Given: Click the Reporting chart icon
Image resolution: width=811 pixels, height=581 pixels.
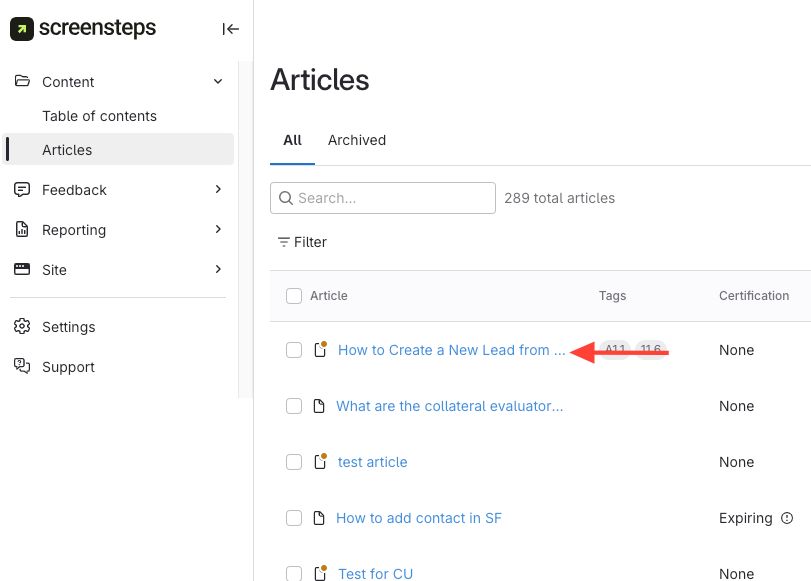Looking at the screenshot, I should [22, 230].
